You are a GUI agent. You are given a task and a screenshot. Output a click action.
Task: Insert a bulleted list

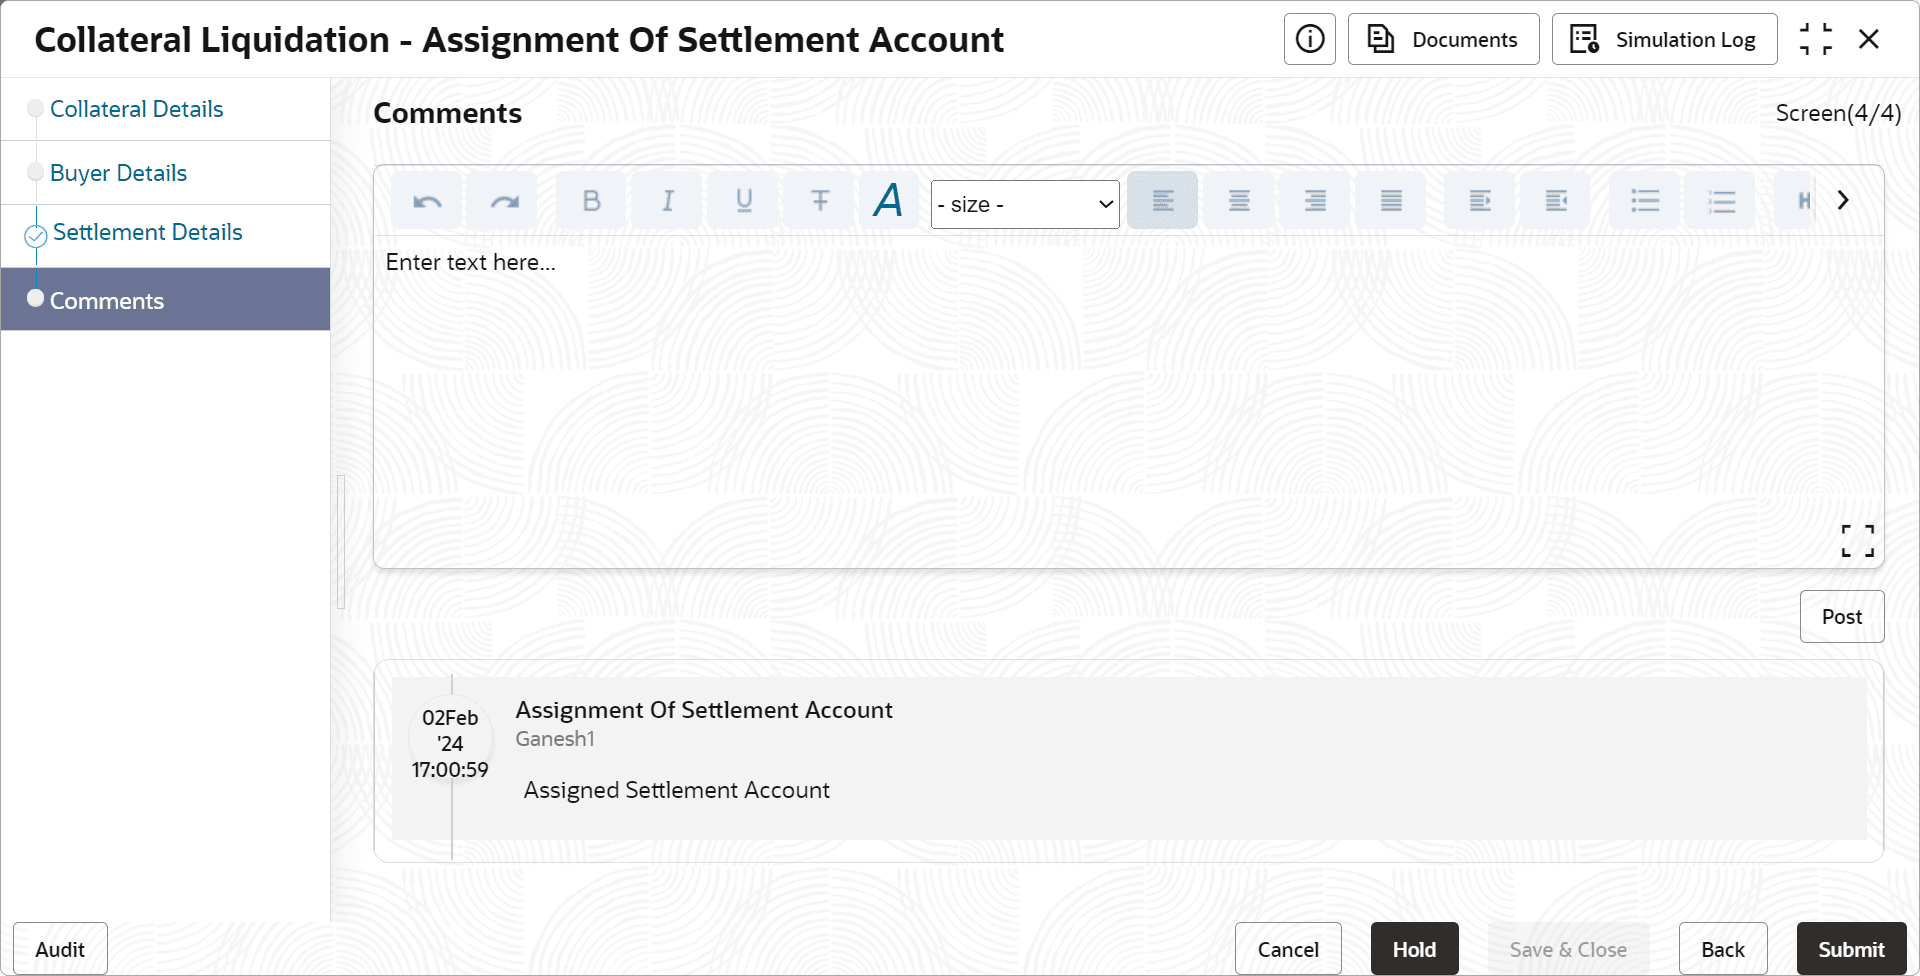click(1645, 201)
